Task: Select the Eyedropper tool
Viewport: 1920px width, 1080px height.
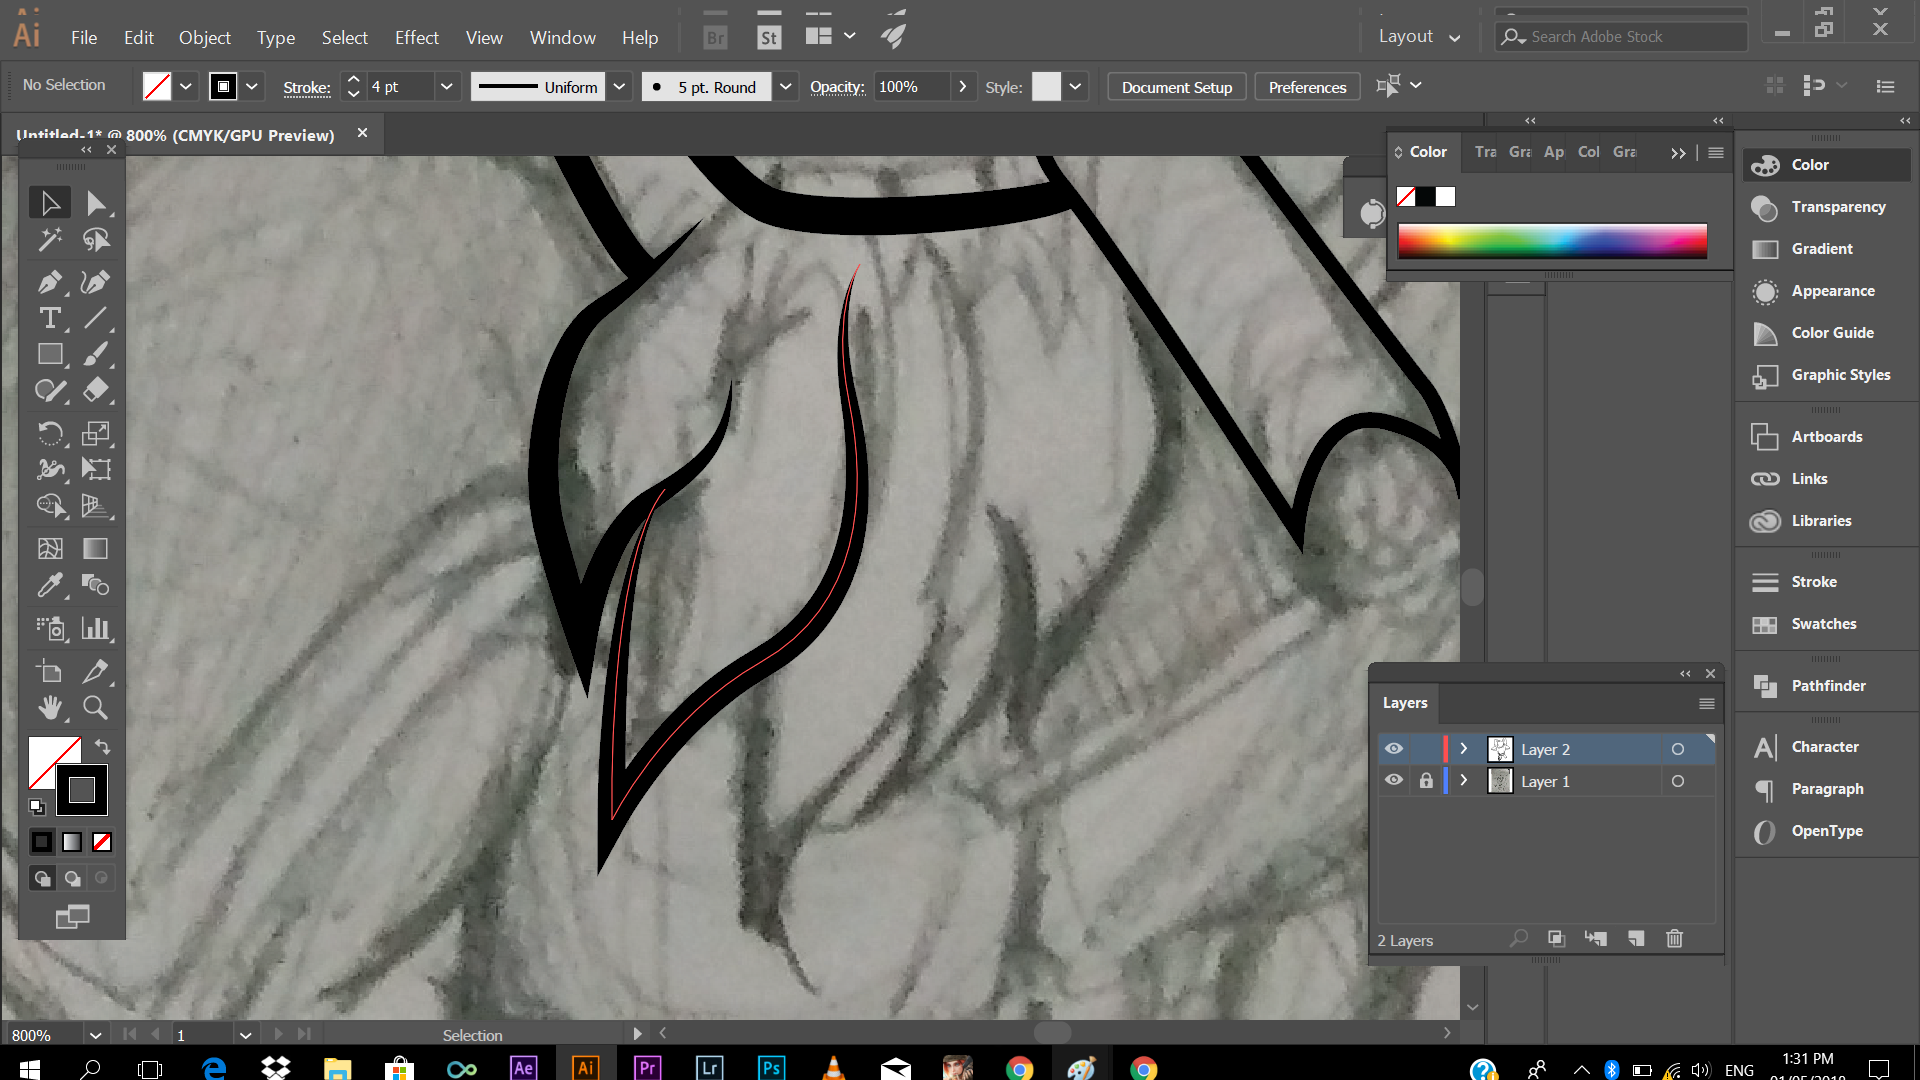Action: (x=49, y=585)
